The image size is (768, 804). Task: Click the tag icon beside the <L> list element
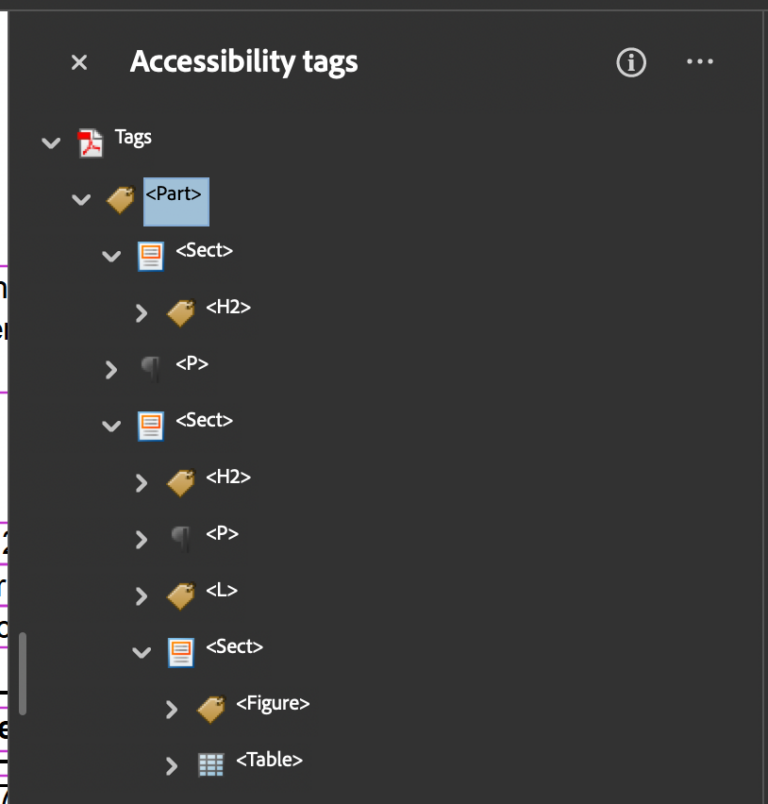(x=181, y=596)
